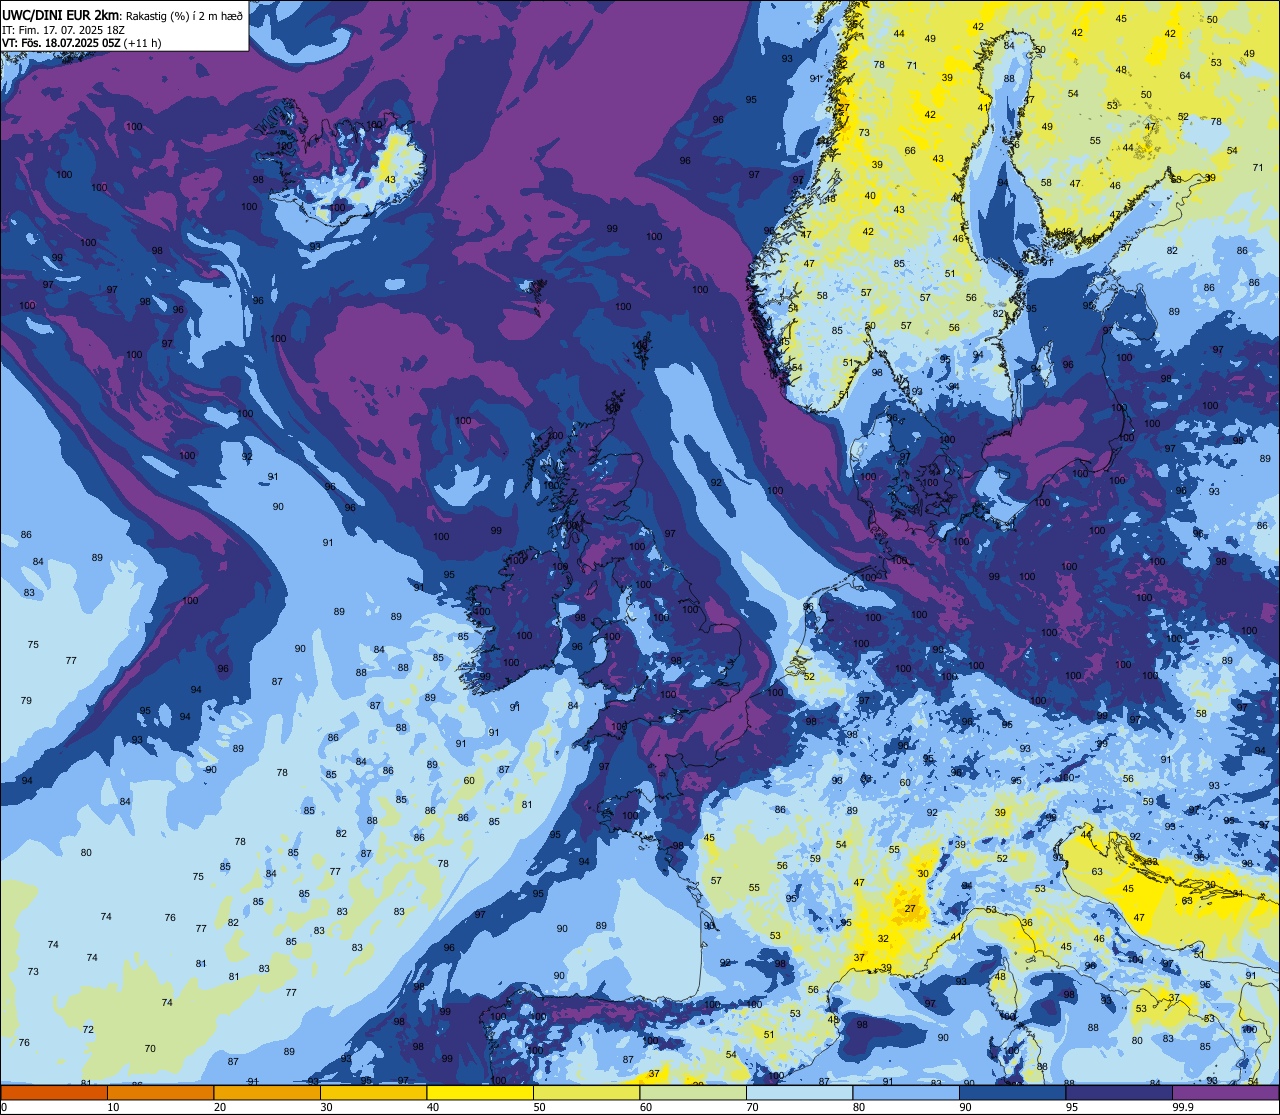Click the Rakastig (%) í 2 m hæð label
This screenshot has height=1115, width=1280.
(184, 15)
